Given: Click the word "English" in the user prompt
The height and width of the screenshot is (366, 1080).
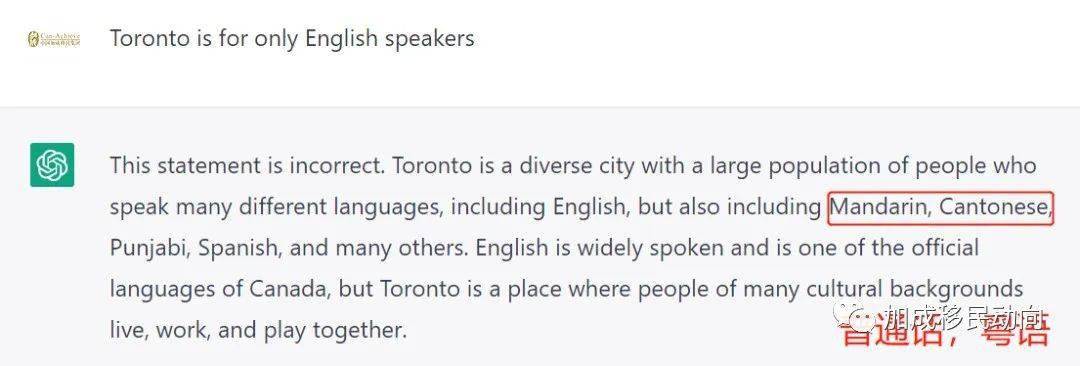Looking at the screenshot, I should (x=342, y=39).
